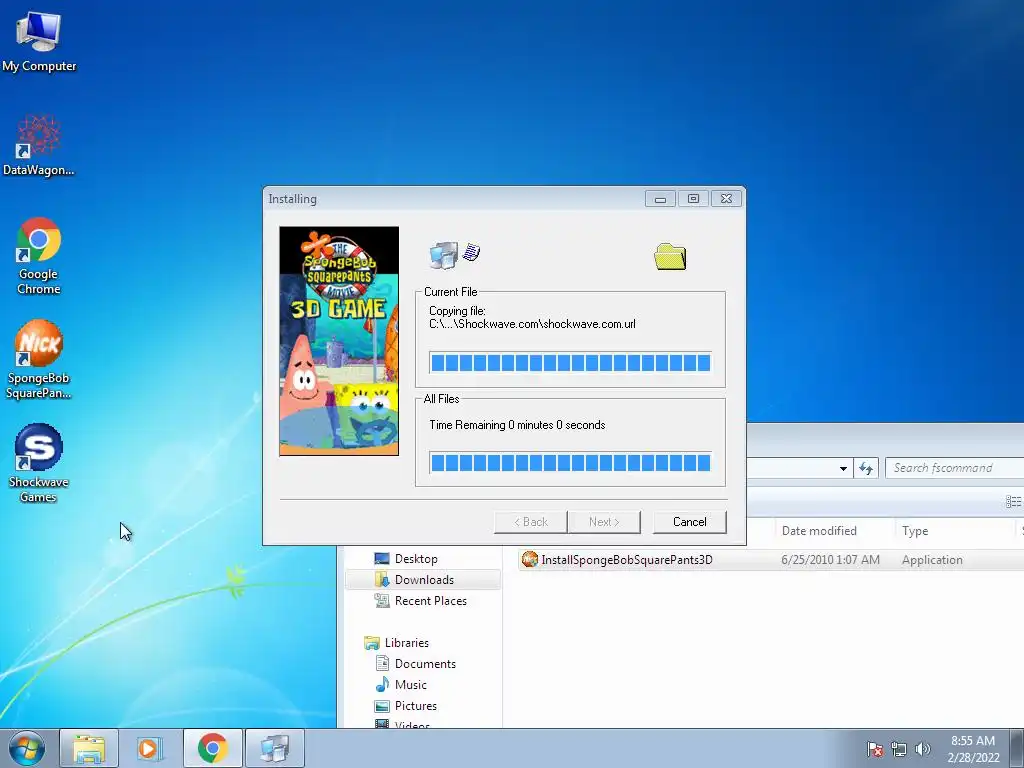
Task: Click the All Files progress bar
Action: coord(571,463)
